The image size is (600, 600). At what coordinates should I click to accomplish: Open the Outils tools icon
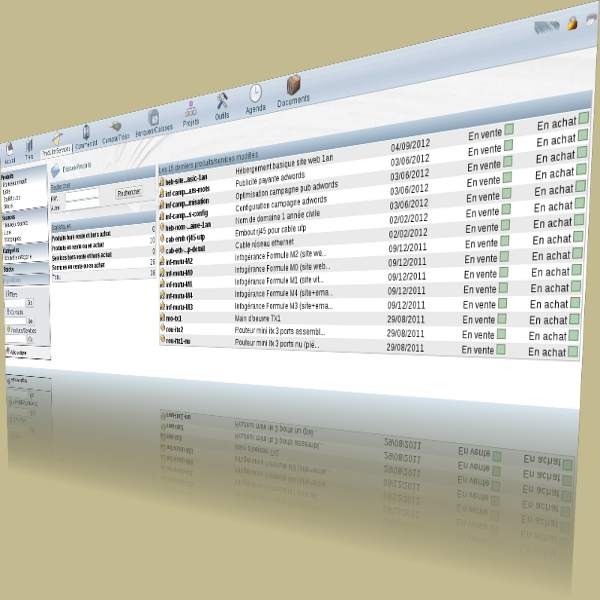(222, 101)
